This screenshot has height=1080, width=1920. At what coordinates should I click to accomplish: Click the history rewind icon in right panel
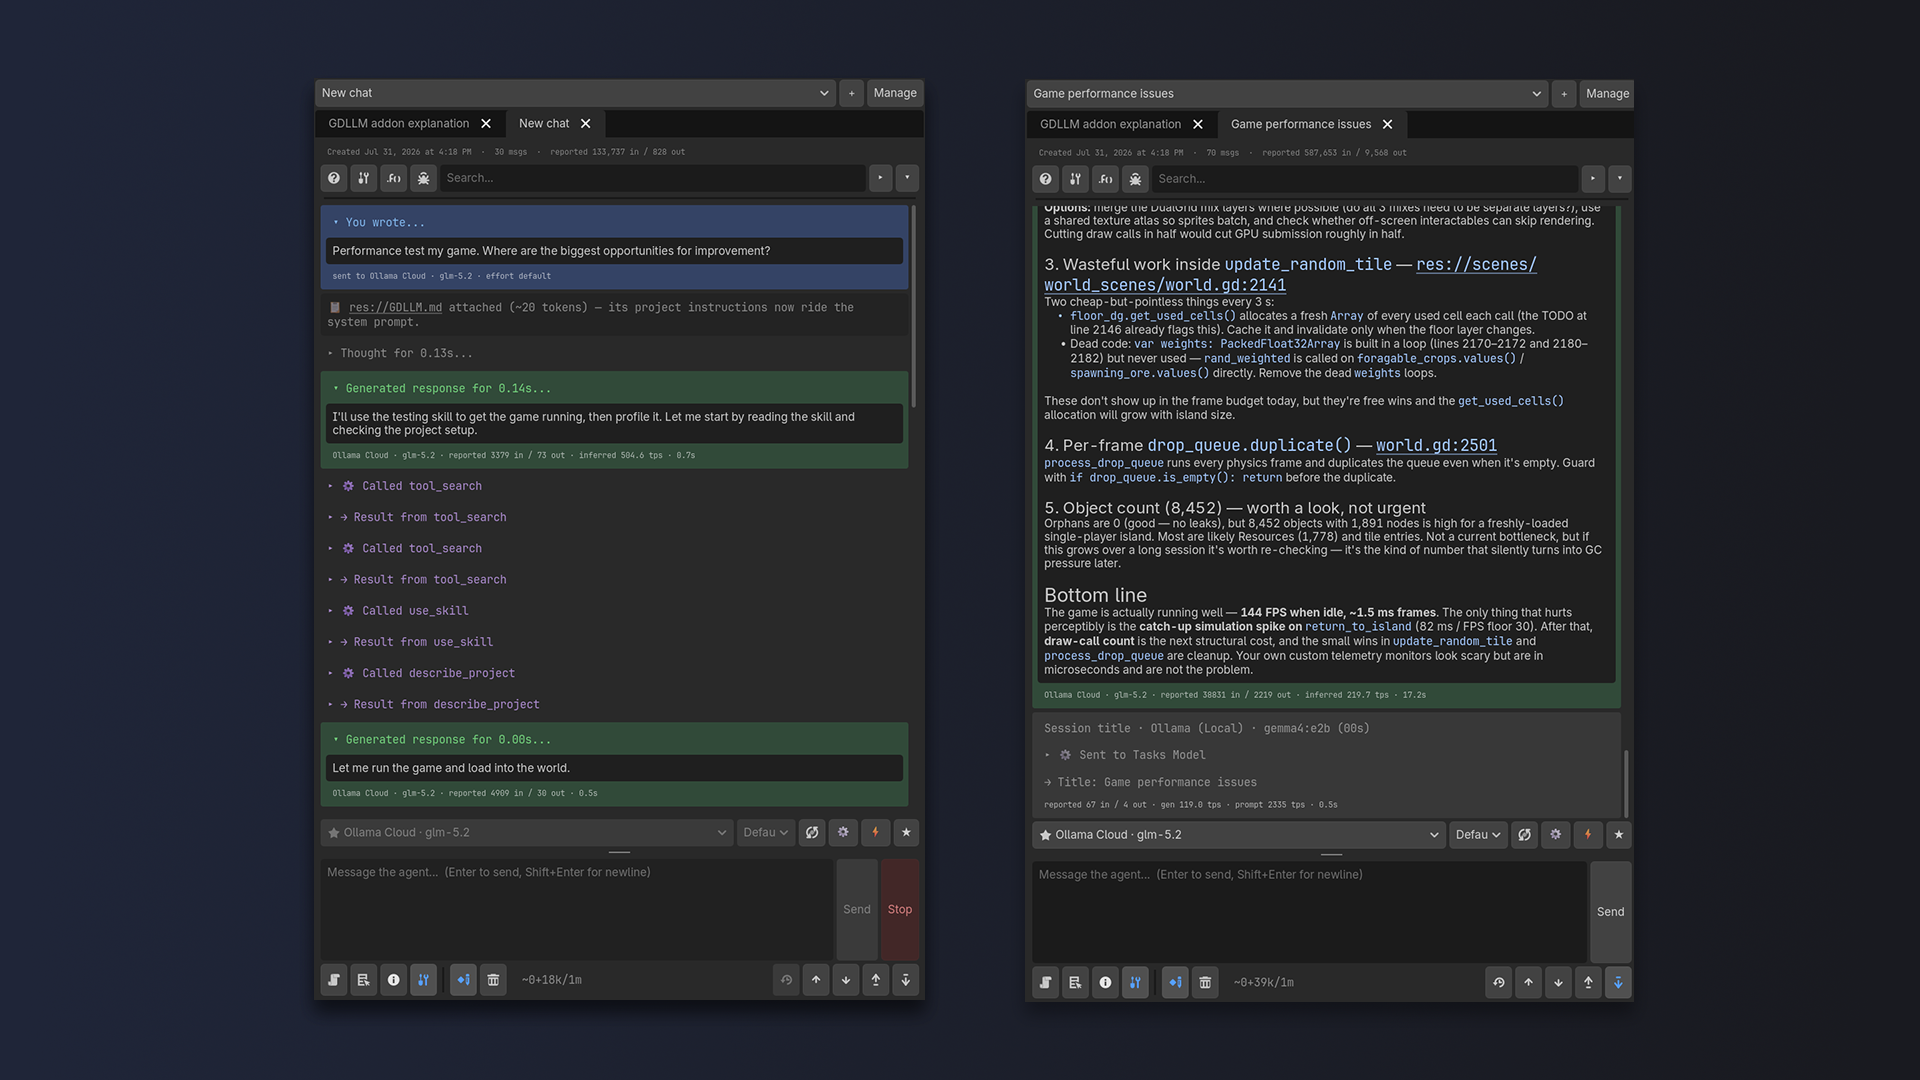[x=1498, y=982]
